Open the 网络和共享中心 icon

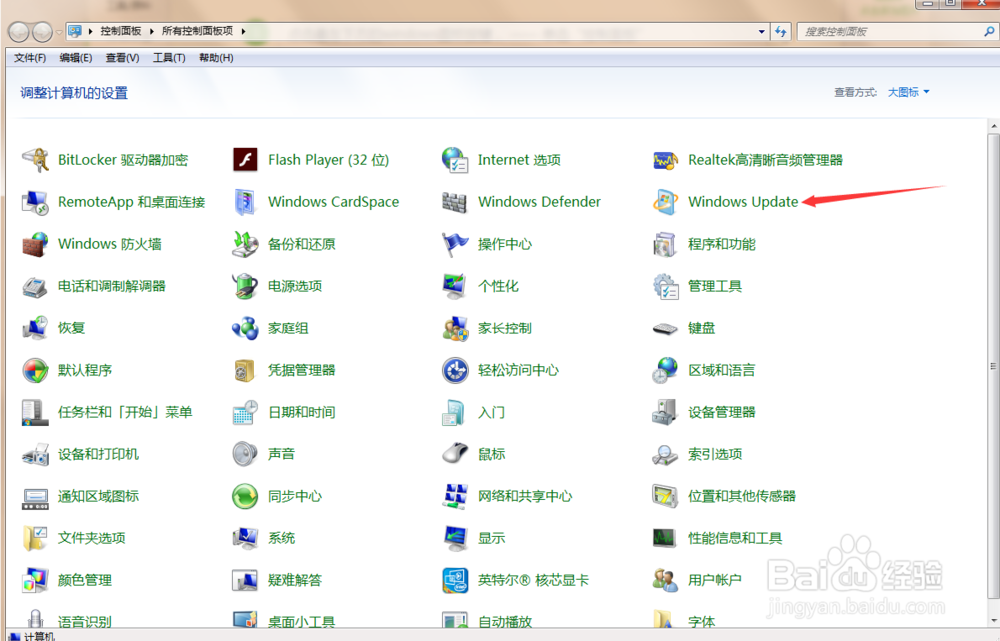click(x=455, y=496)
